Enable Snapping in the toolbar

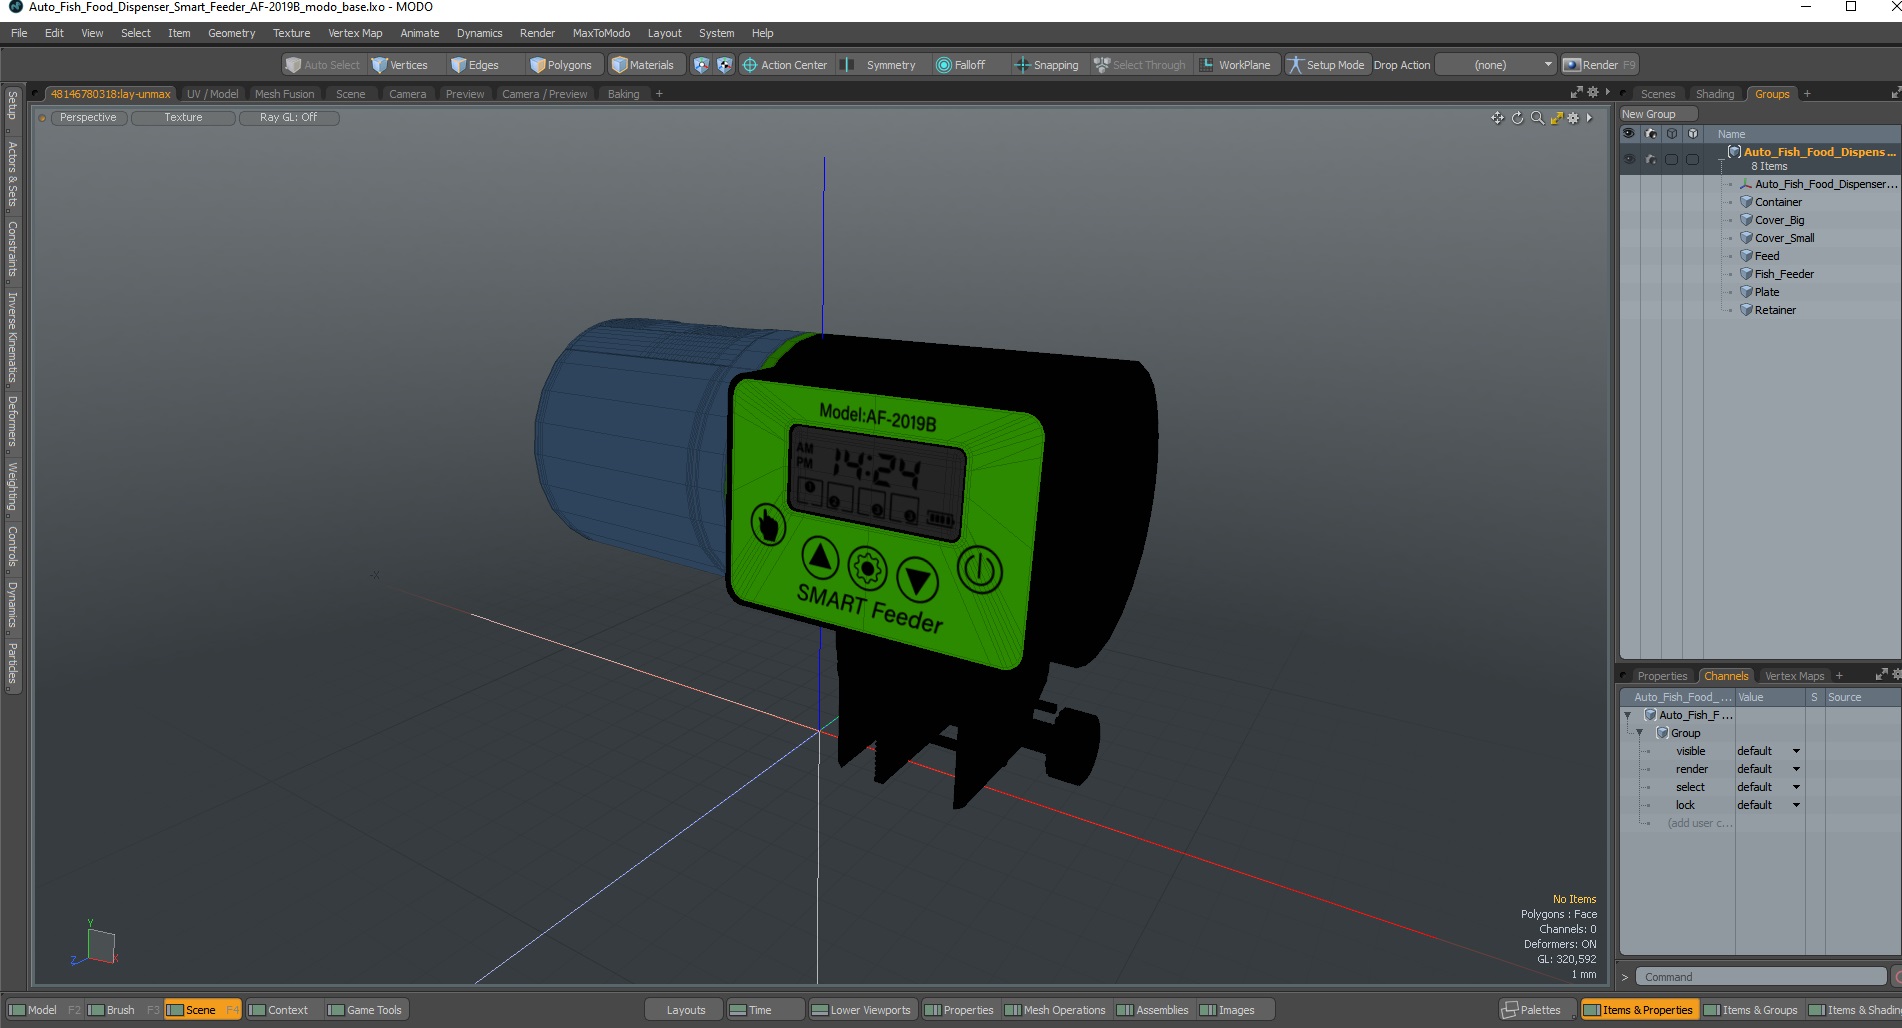coord(1046,65)
